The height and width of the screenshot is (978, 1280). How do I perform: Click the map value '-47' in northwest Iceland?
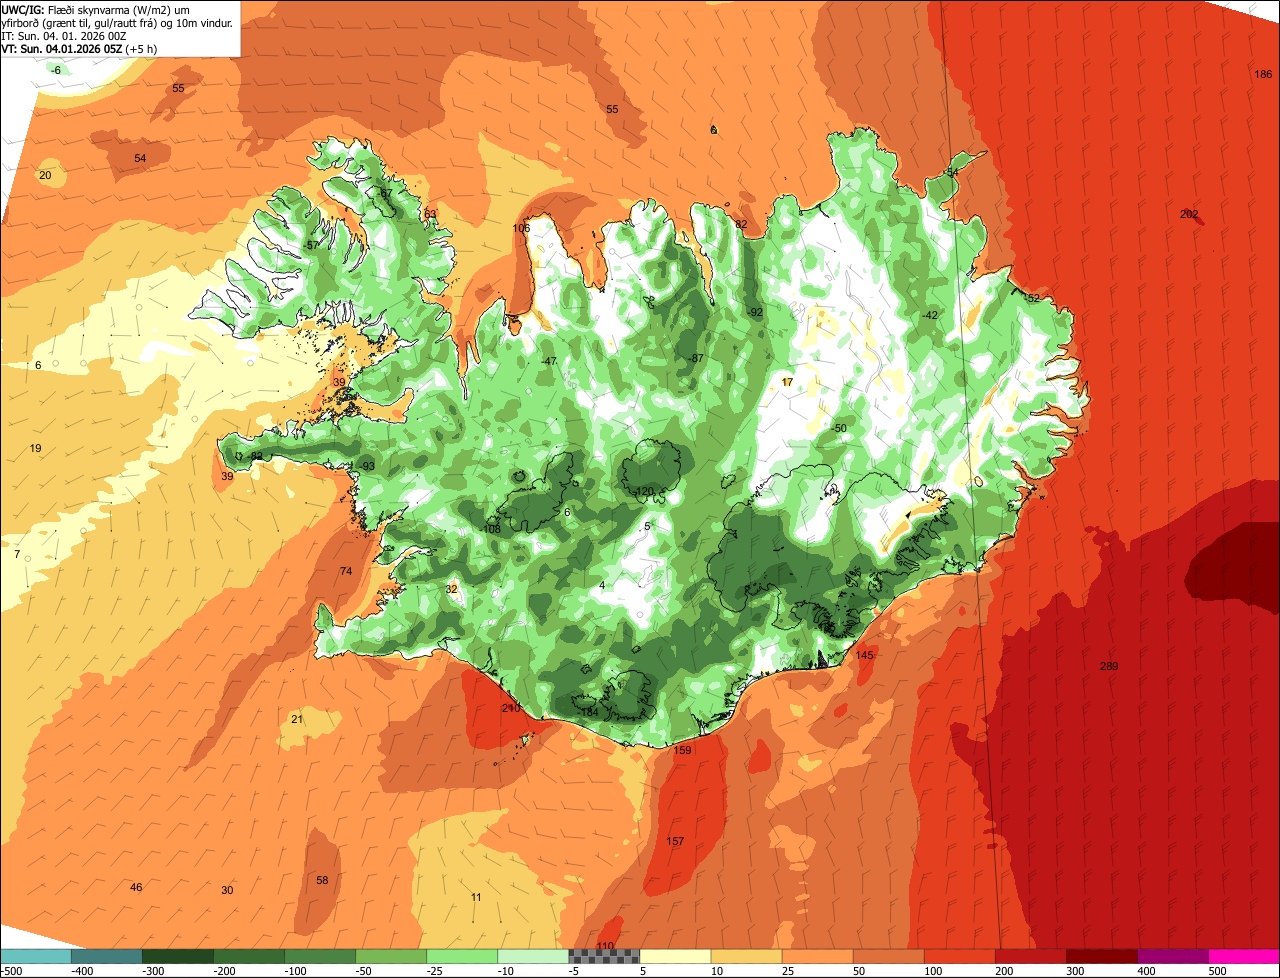(548, 361)
